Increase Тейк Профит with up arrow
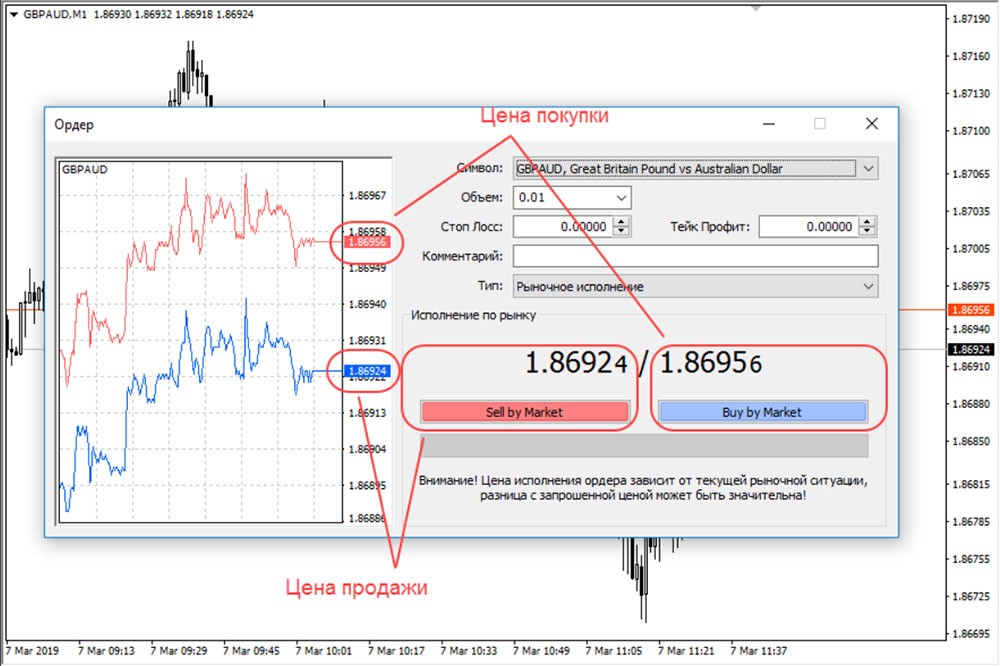 click(x=867, y=221)
